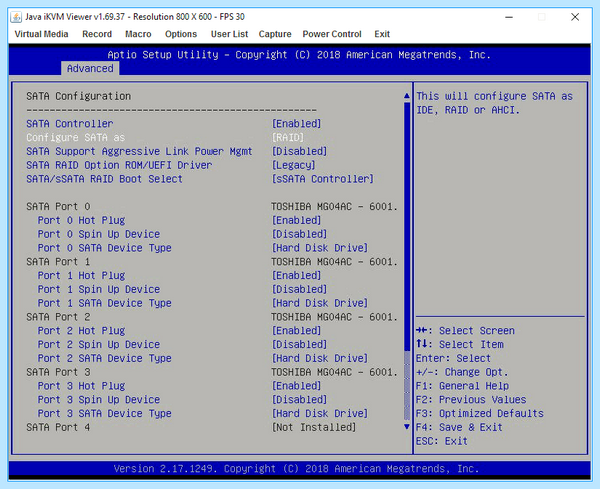Minimize the iKVM Viewer window
Viewport: 600px width, 489px height.
point(509,17)
